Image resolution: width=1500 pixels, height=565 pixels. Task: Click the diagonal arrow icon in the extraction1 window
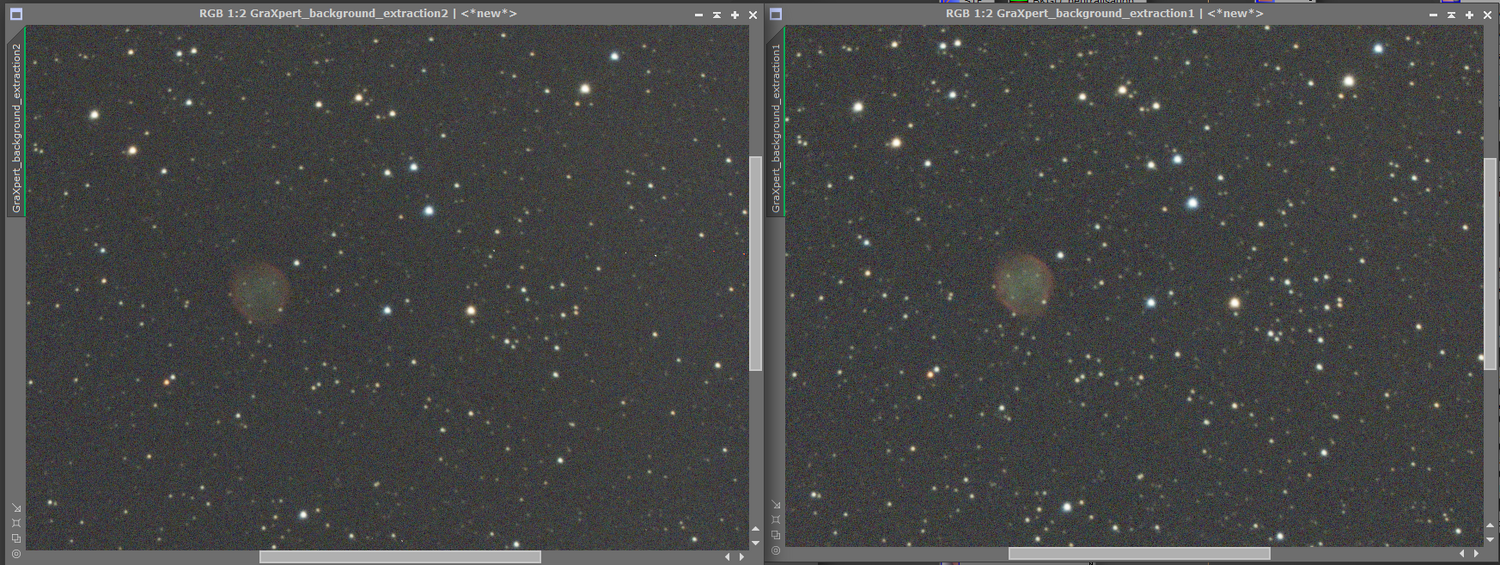(775, 505)
